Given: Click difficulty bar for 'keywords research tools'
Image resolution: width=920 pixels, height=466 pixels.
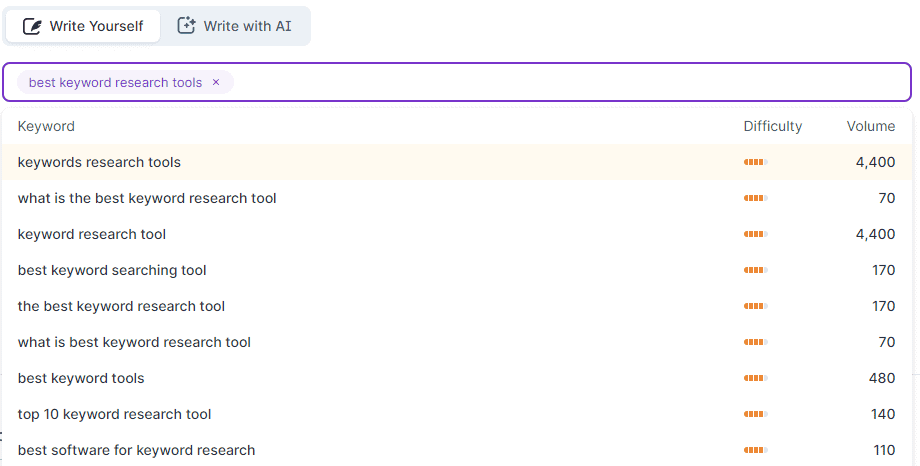Looking at the screenshot, I should click(755, 162).
